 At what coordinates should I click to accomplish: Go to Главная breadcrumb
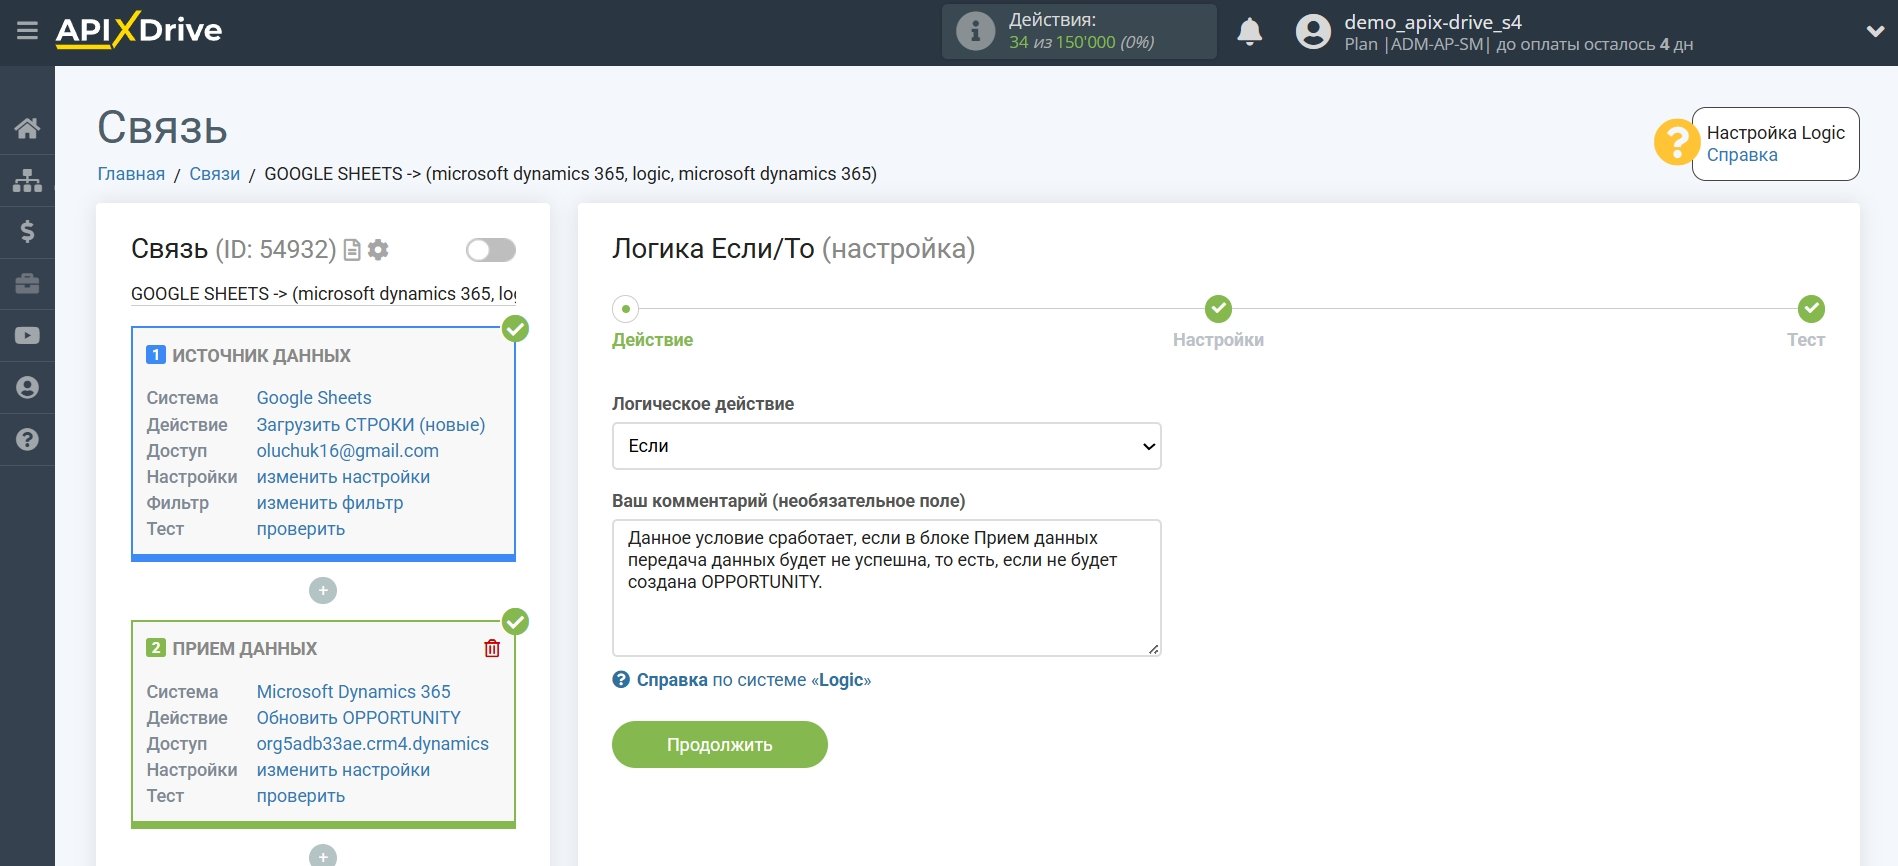click(x=131, y=174)
